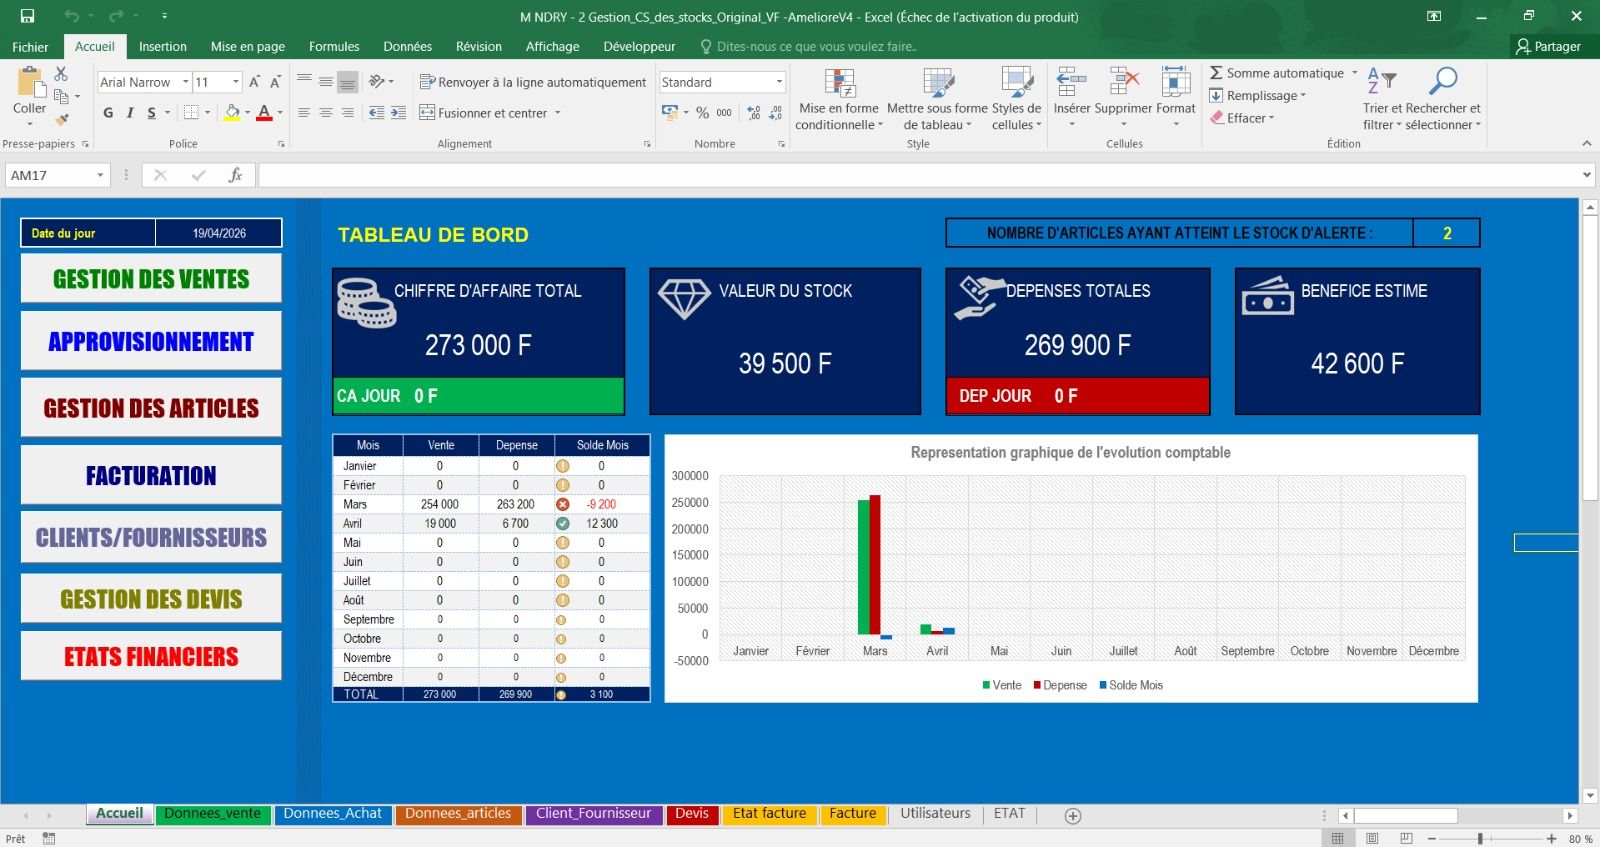Viewport: 1600px width, 847px height.
Task: Click the Cut scissors icon
Action: click(x=61, y=74)
